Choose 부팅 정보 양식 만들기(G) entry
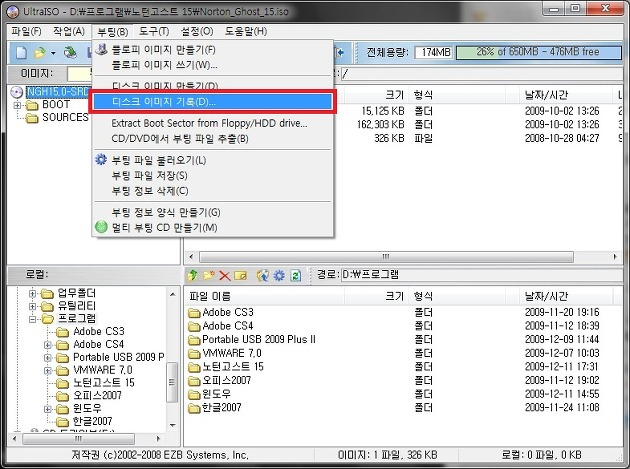 [213, 212]
